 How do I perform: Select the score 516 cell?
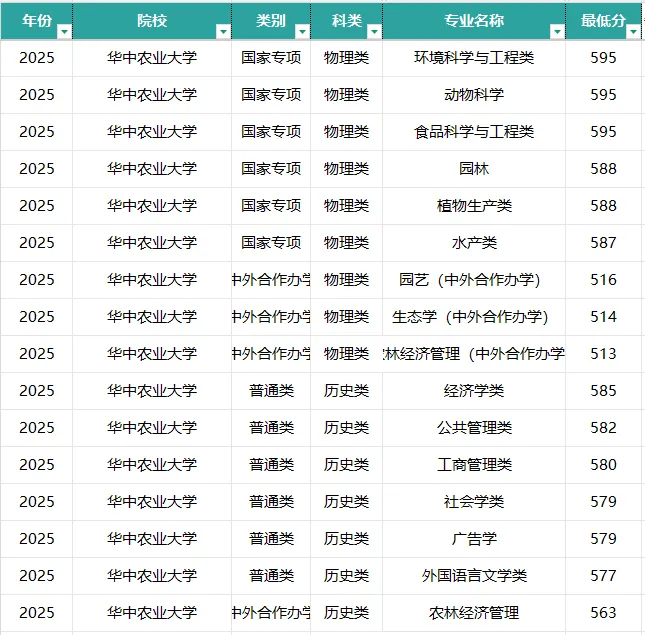point(603,280)
